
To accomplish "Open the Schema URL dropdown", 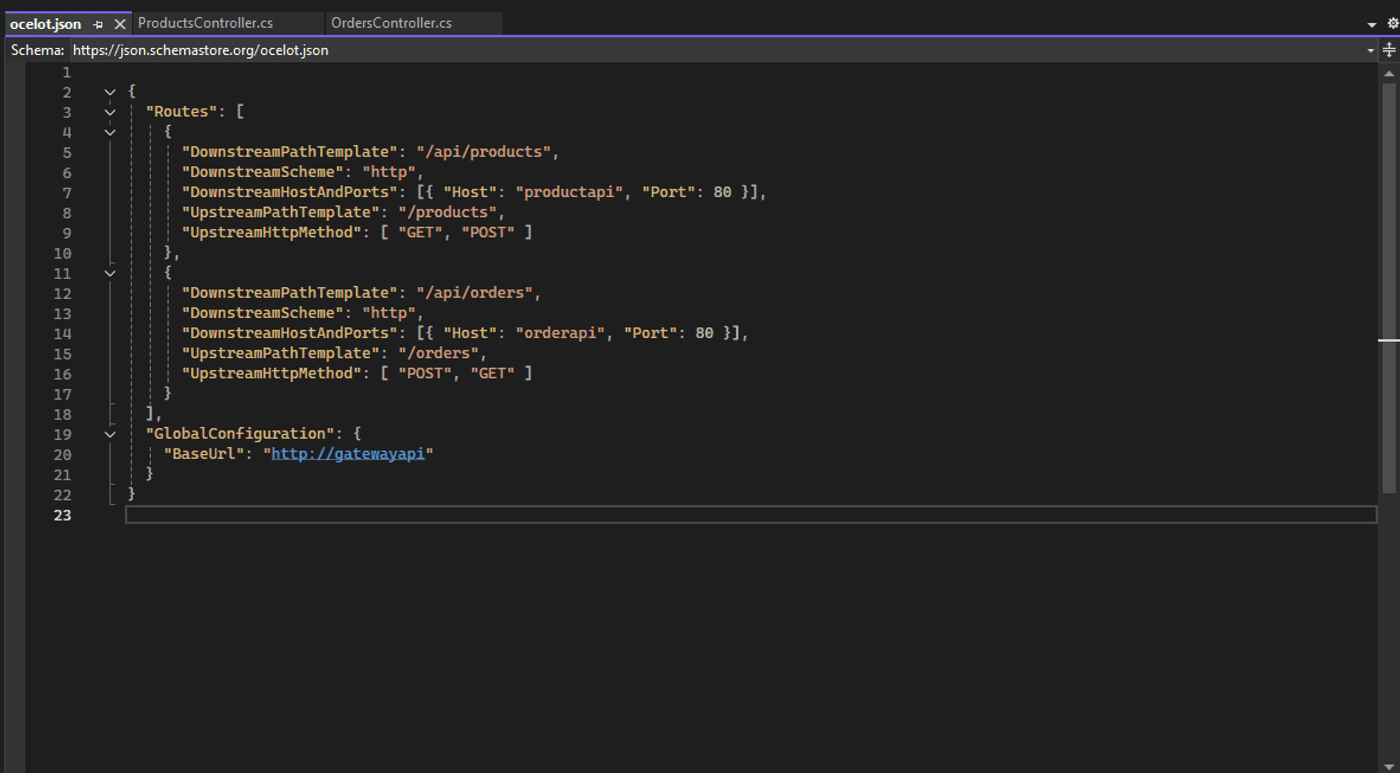I will pyautogui.click(x=1370, y=50).
